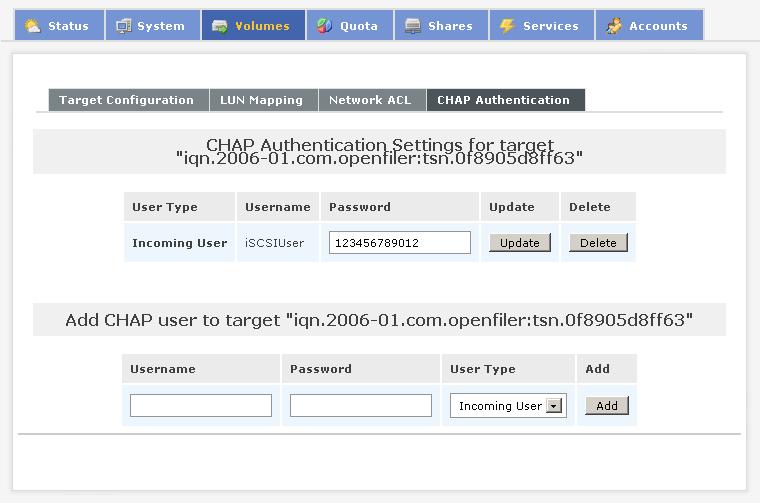Click the Services tab lightning icon
Viewport: 760px width, 503px height.
pyautogui.click(x=507, y=26)
